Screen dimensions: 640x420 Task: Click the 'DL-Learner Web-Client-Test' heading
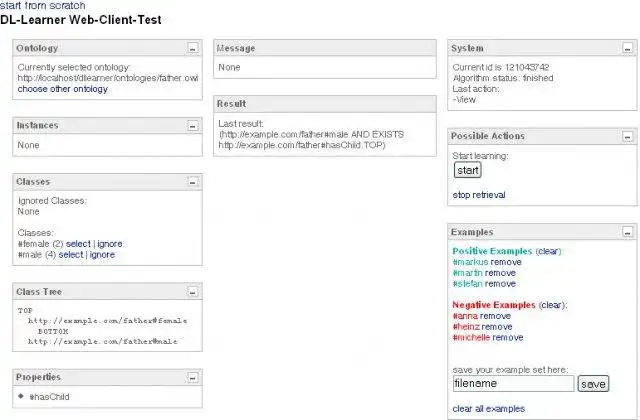click(x=81, y=20)
